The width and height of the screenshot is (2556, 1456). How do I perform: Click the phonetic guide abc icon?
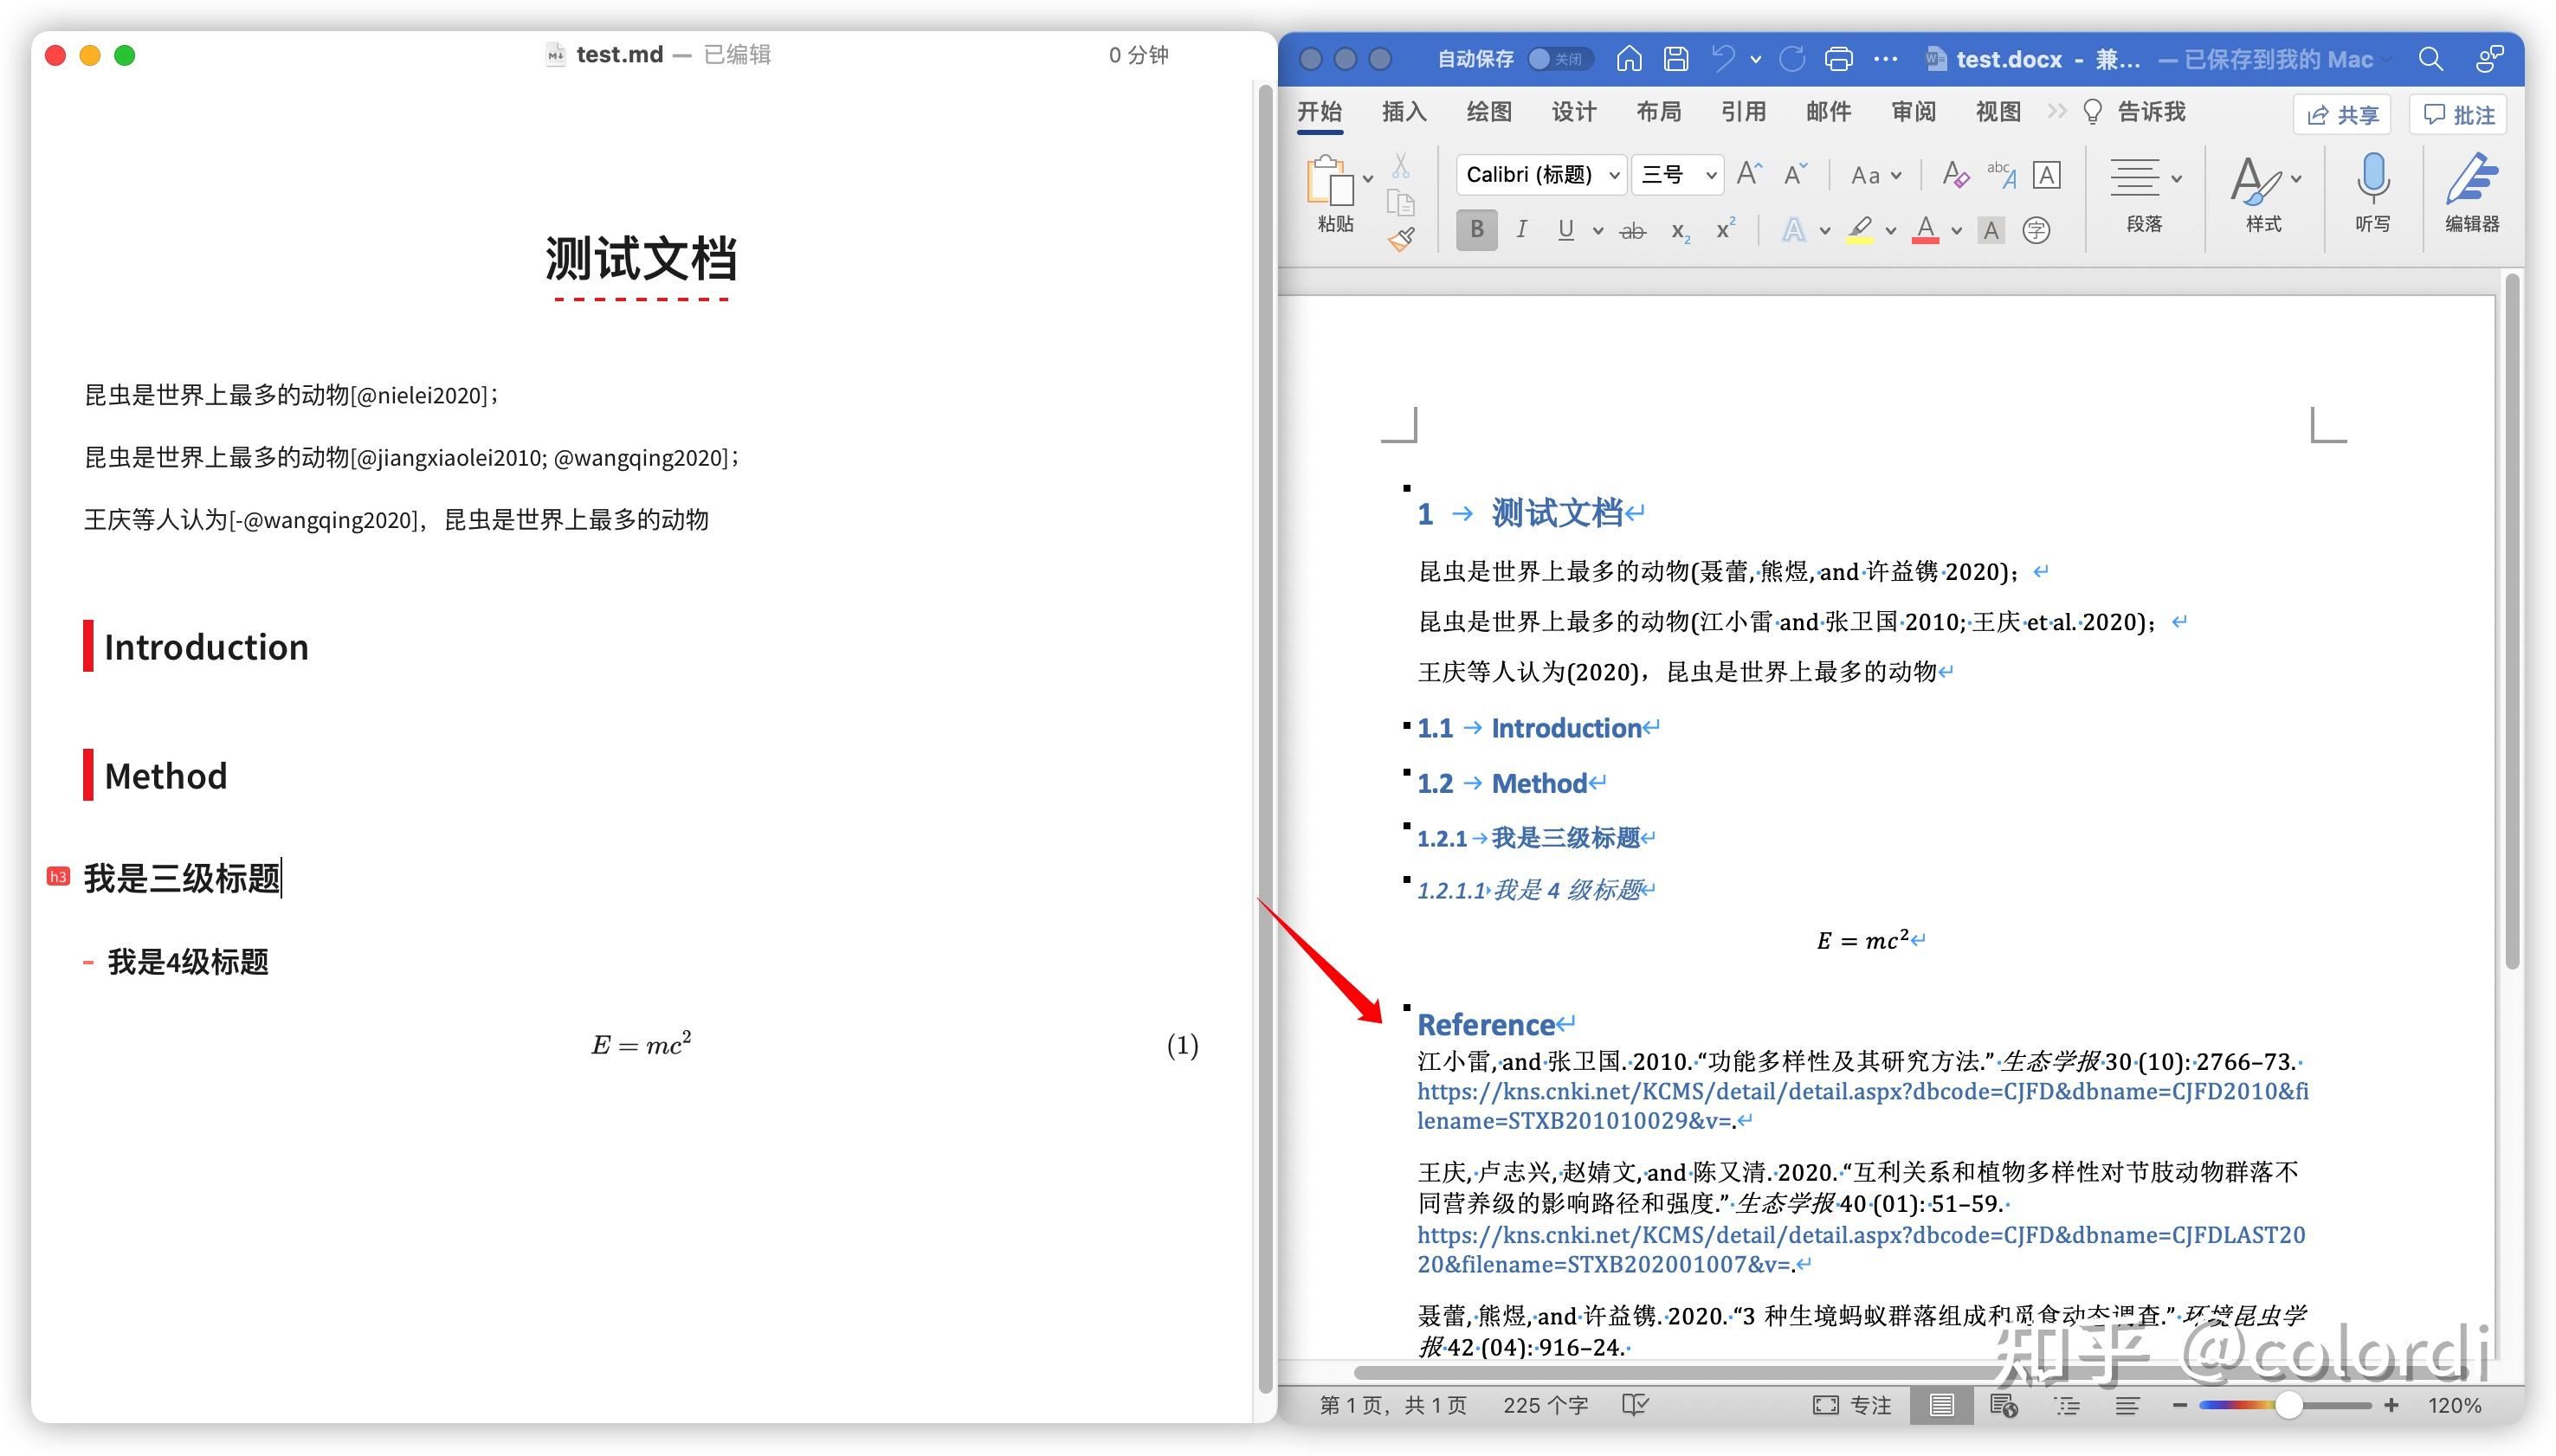tap(2001, 174)
